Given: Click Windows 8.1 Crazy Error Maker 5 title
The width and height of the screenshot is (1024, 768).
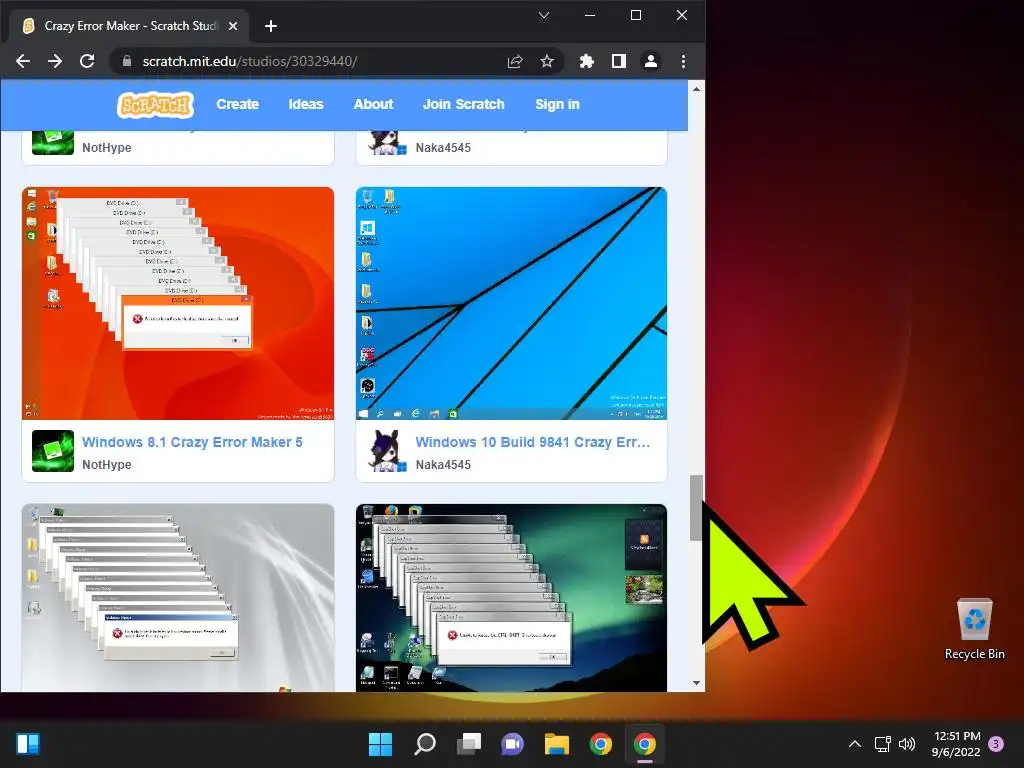Looking at the screenshot, I should coord(192,442).
